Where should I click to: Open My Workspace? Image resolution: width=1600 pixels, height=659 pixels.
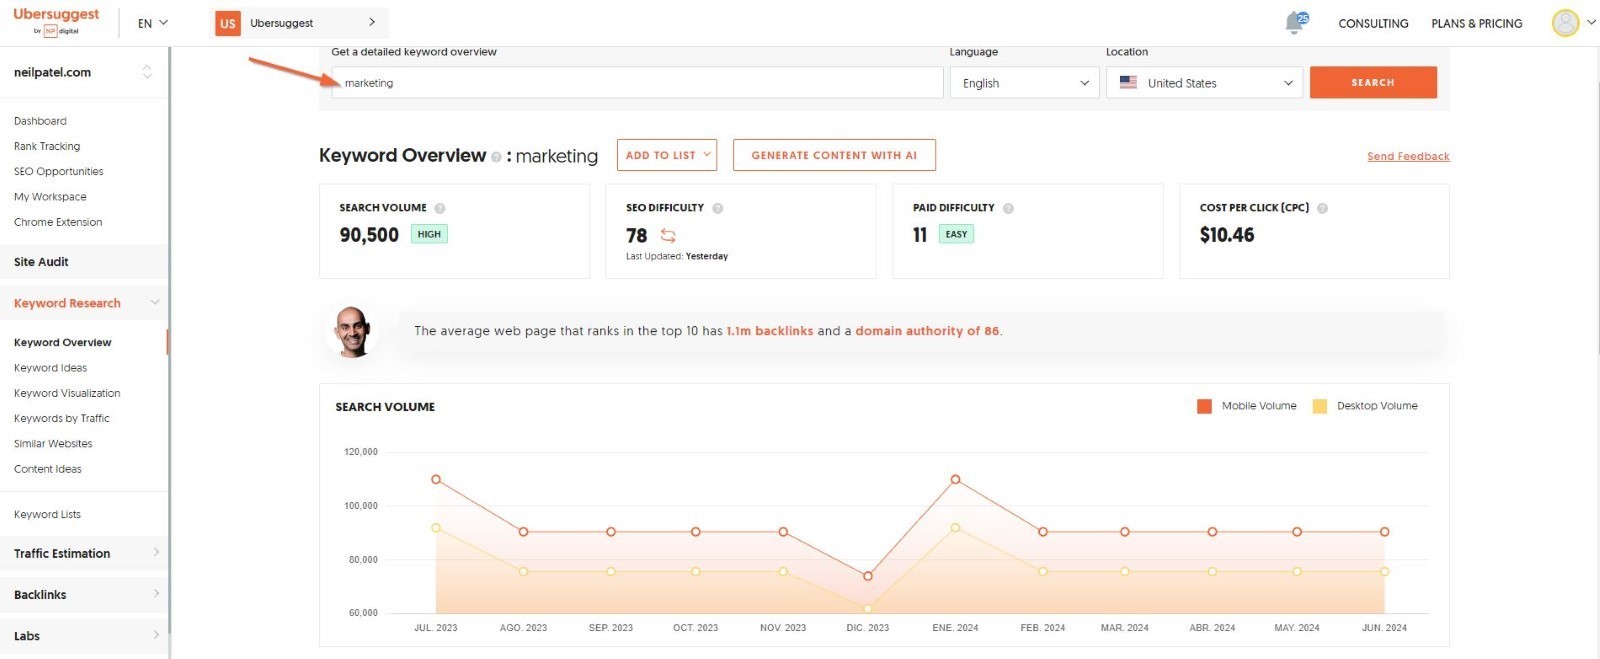point(50,197)
